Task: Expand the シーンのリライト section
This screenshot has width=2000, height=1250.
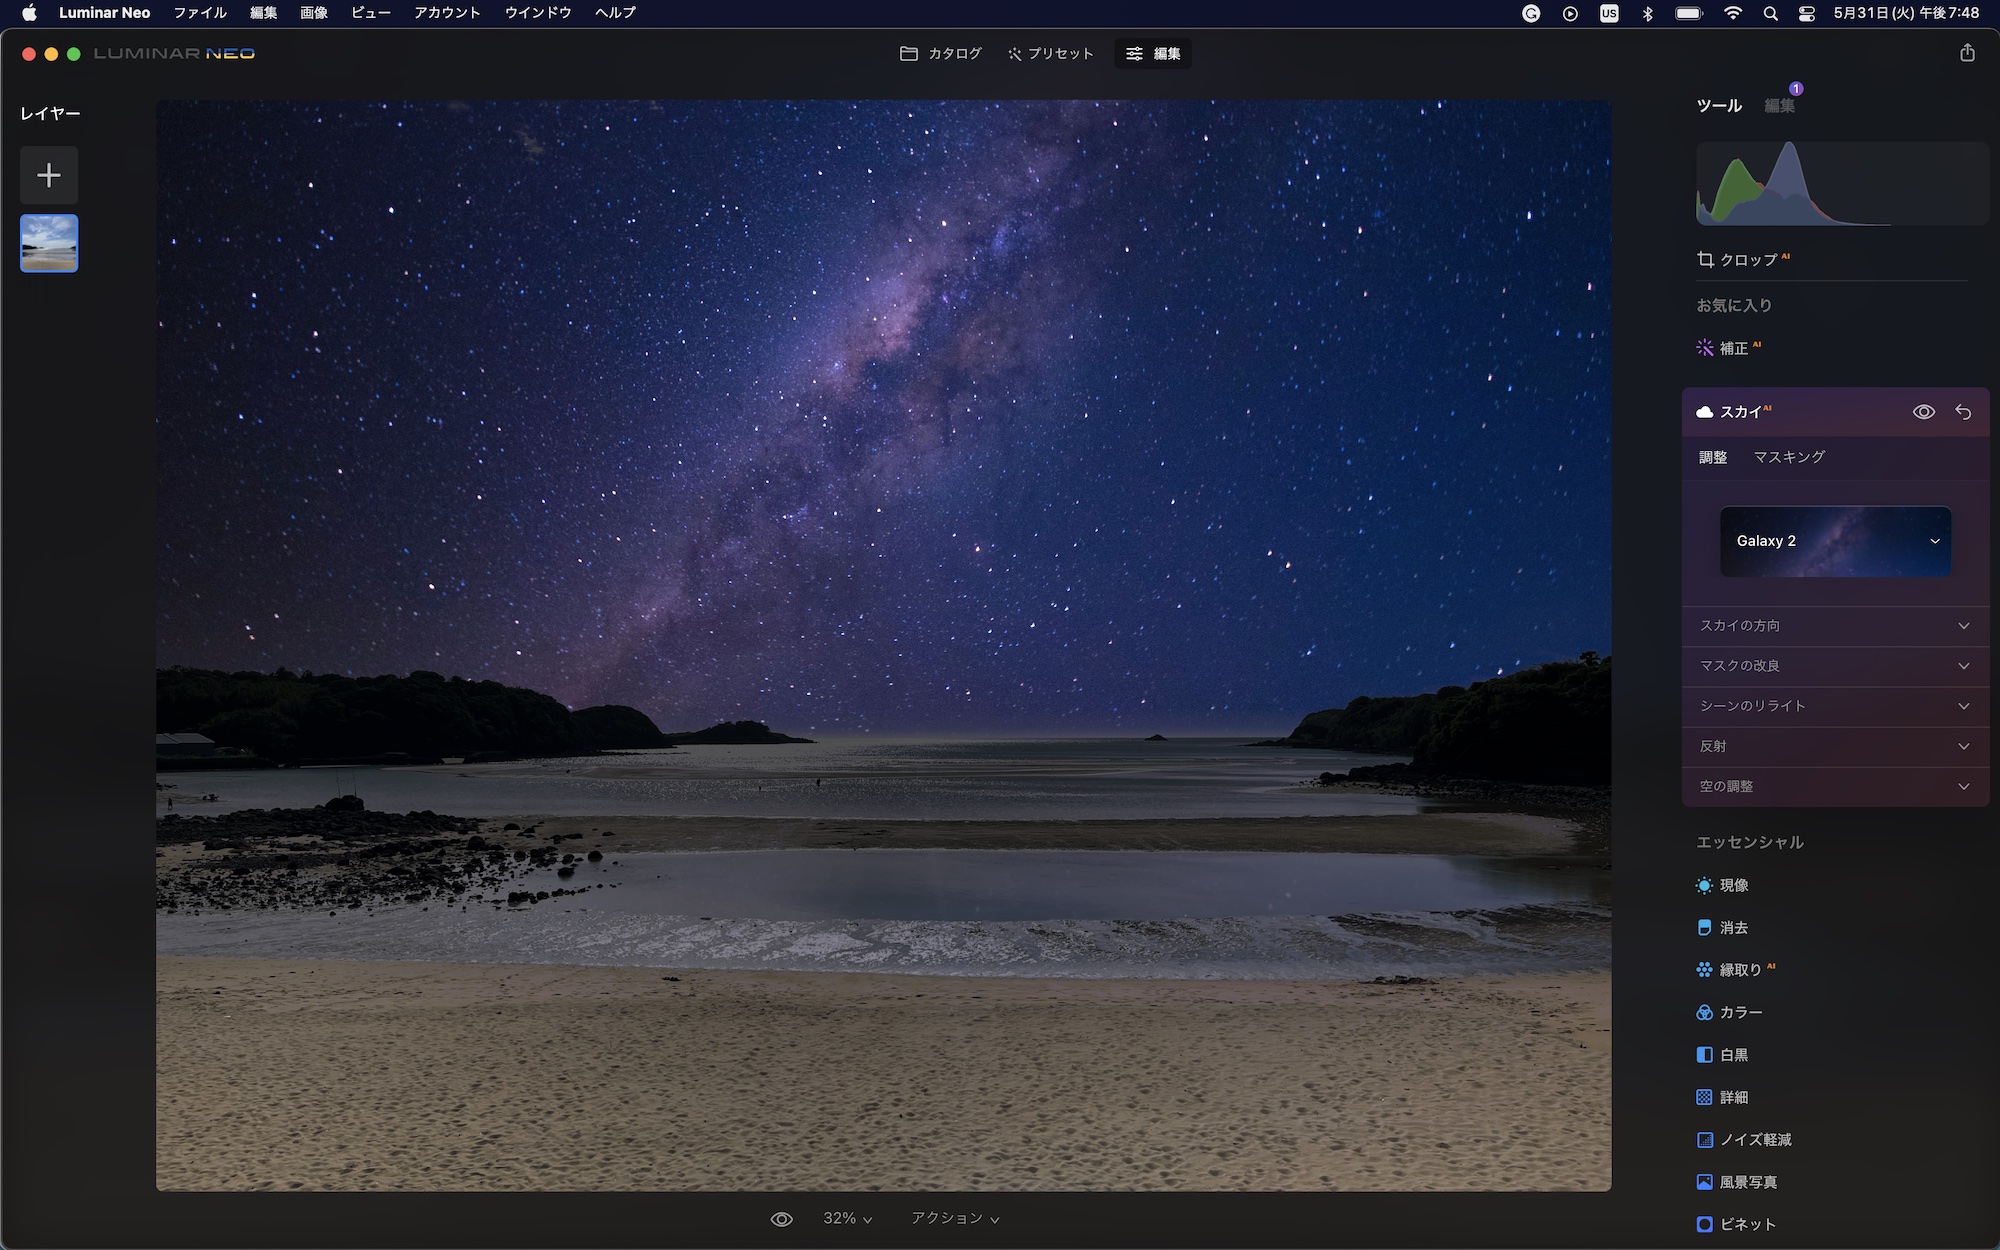Action: point(1834,706)
